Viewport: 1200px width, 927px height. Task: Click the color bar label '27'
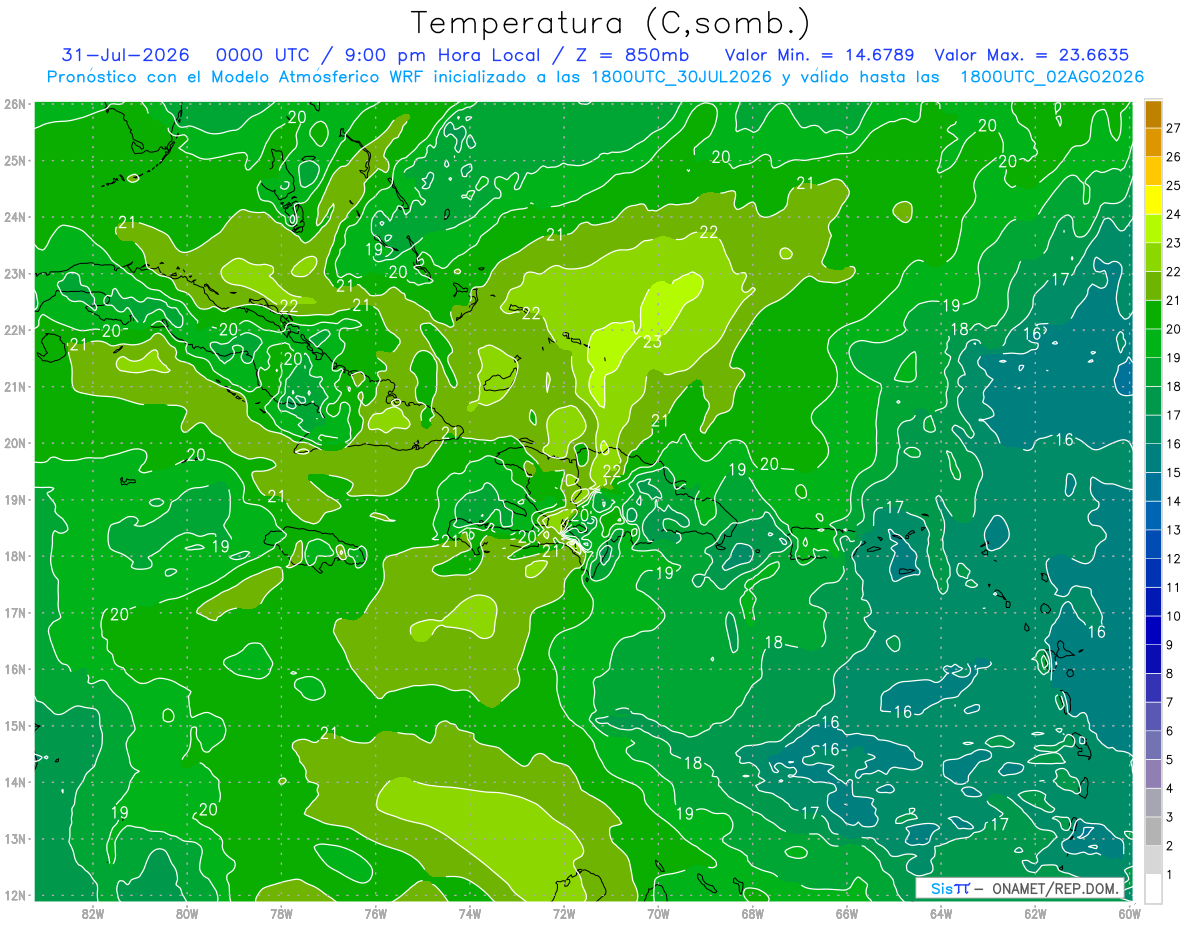pyautogui.click(x=1174, y=127)
